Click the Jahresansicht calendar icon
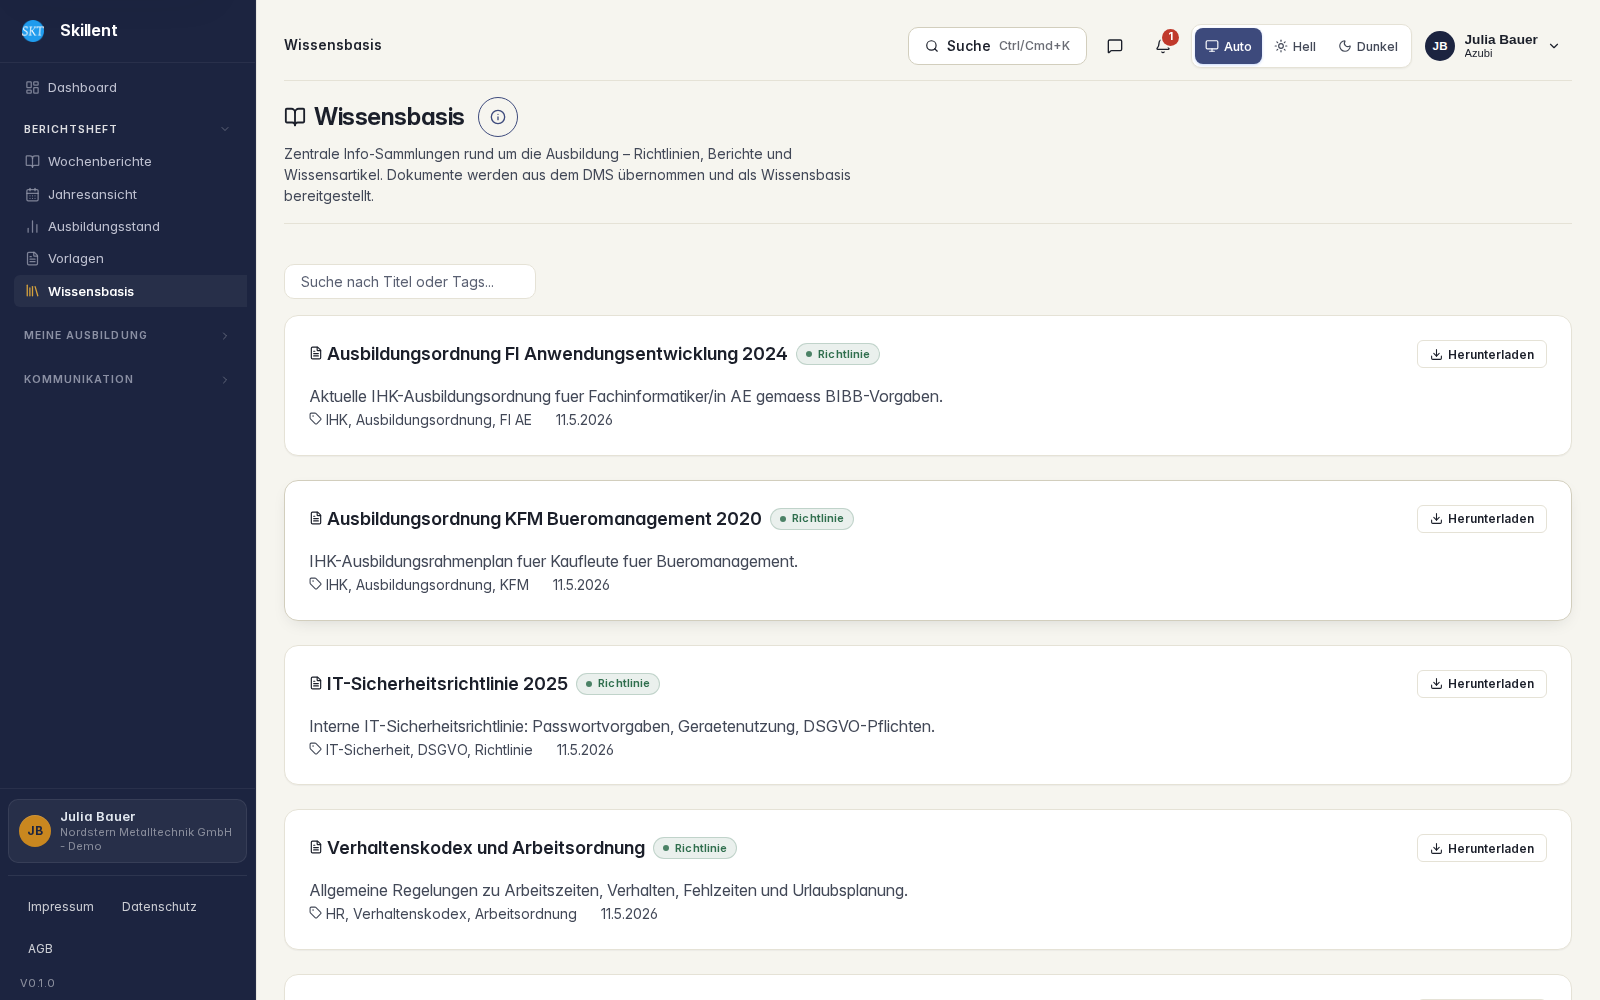The height and width of the screenshot is (1000, 1600). pos(32,194)
